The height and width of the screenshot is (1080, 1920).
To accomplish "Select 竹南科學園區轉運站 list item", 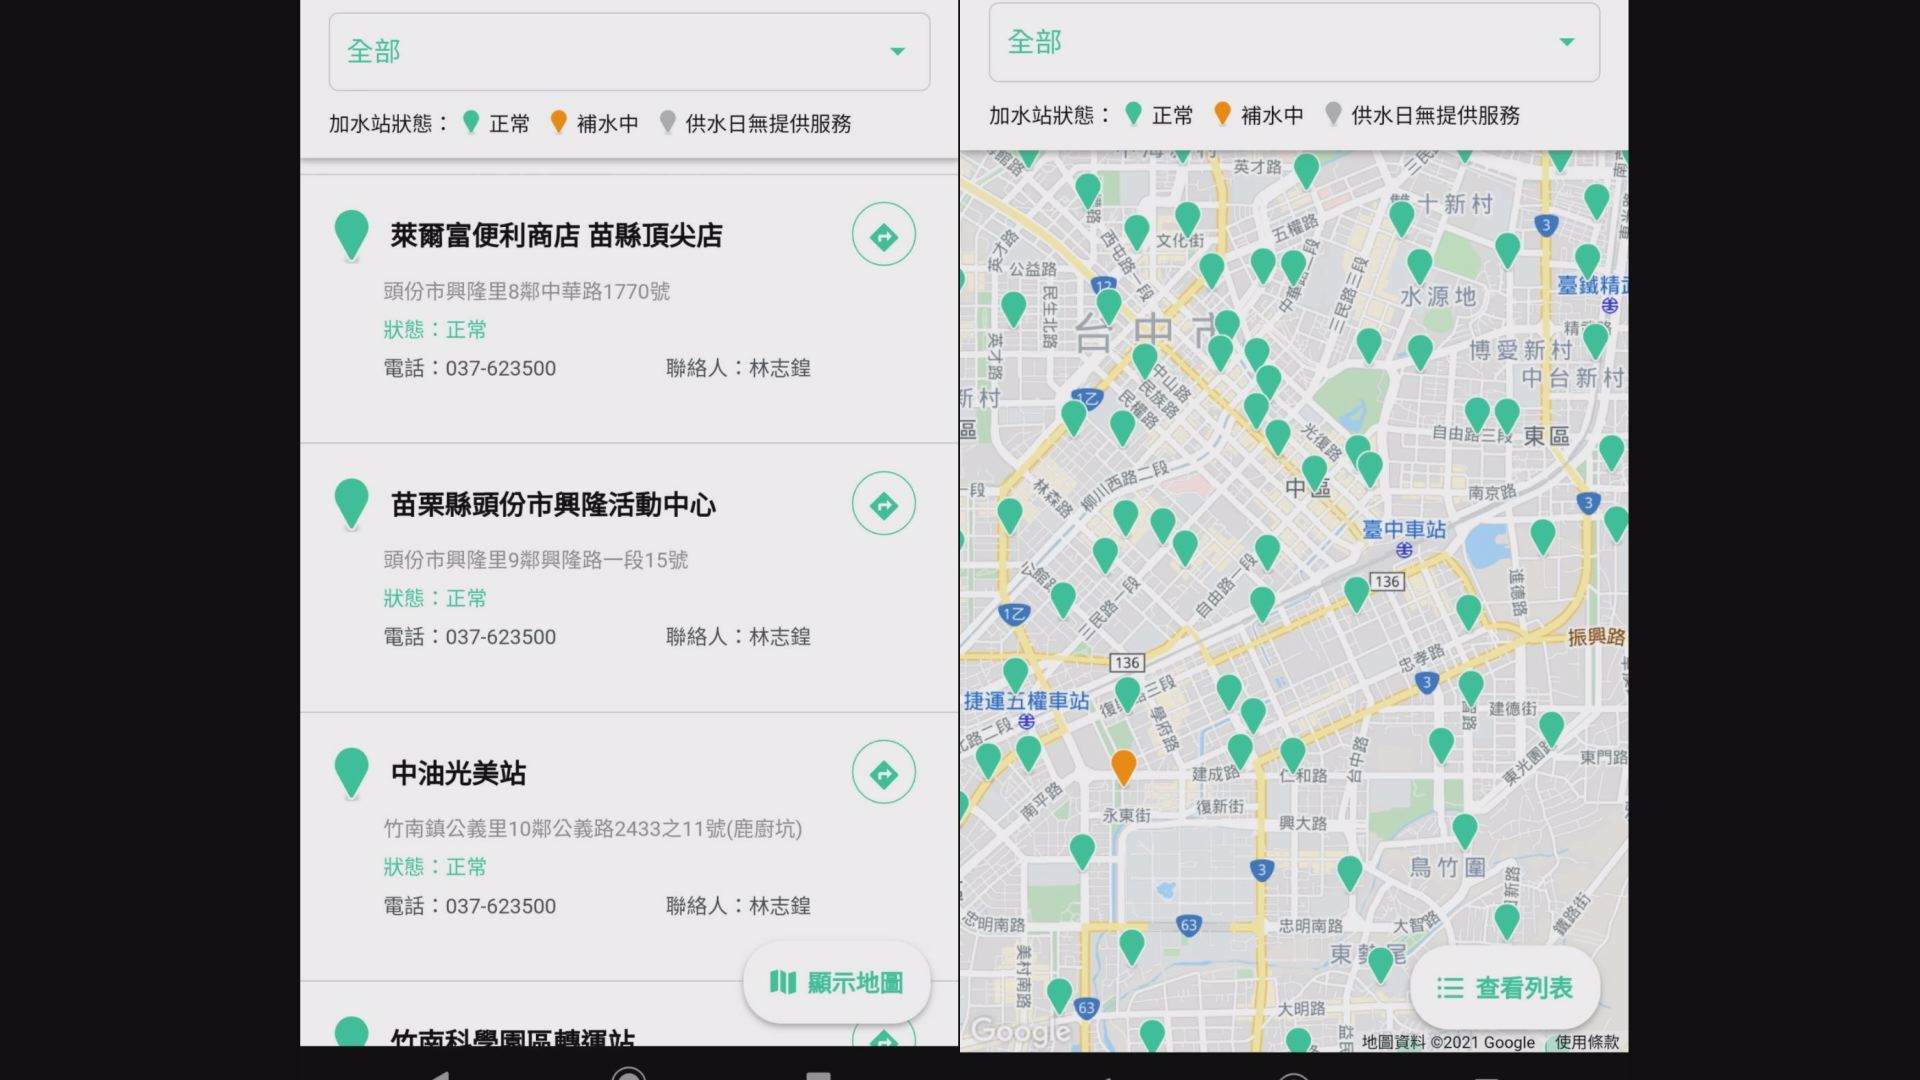I will pos(512,1036).
